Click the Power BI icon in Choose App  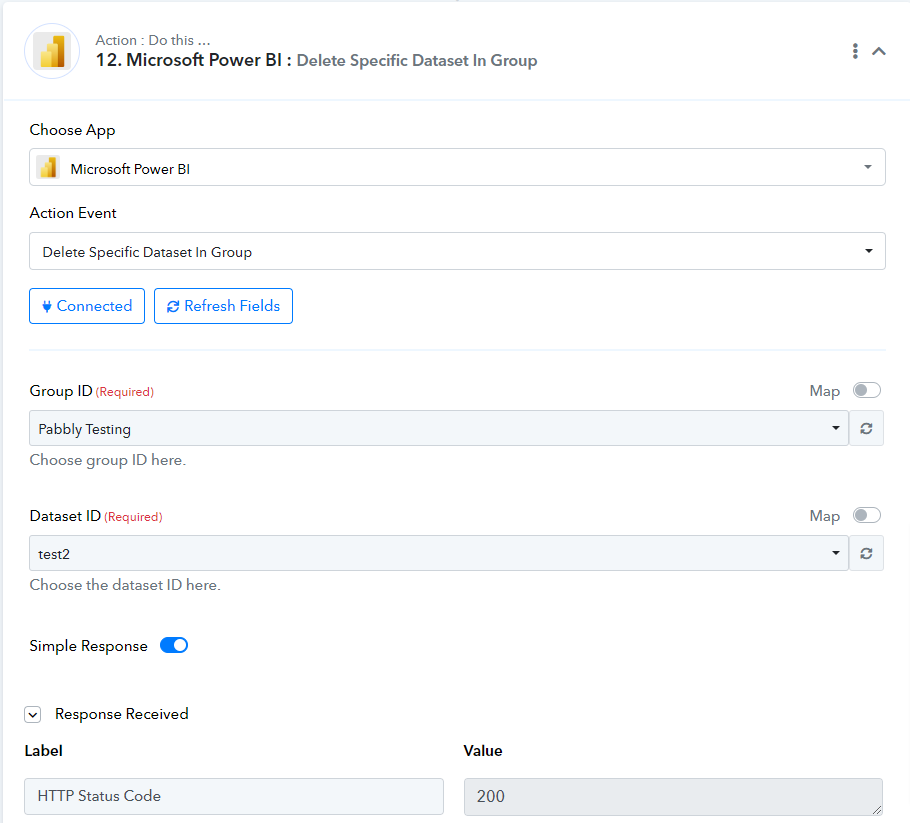pos(48,168)
